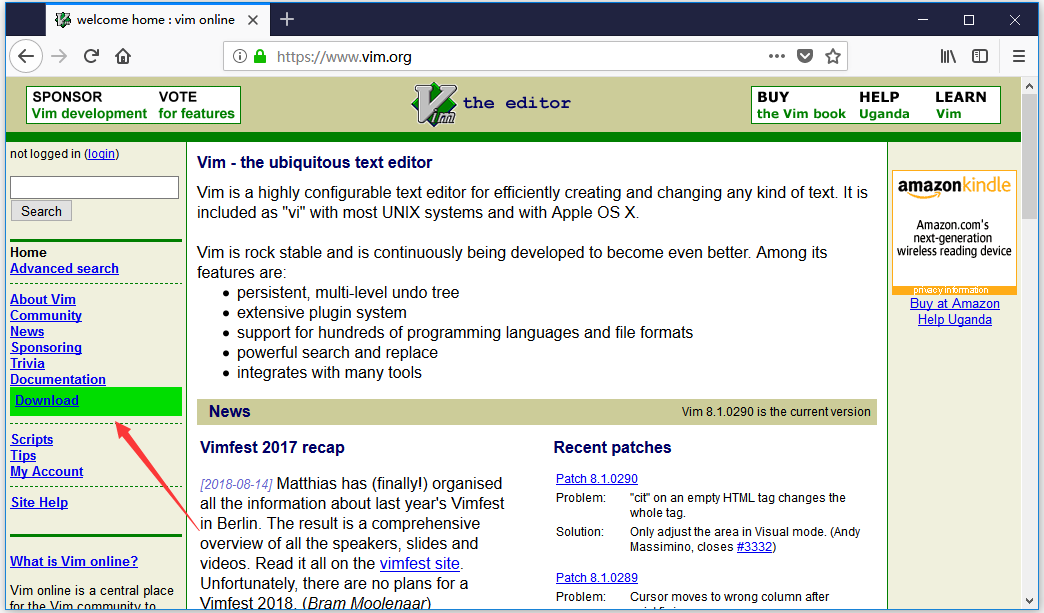The height and width of the screenshot is (613, 1044).
Task: Open the browser home page icon
Action: click(123, 57)
